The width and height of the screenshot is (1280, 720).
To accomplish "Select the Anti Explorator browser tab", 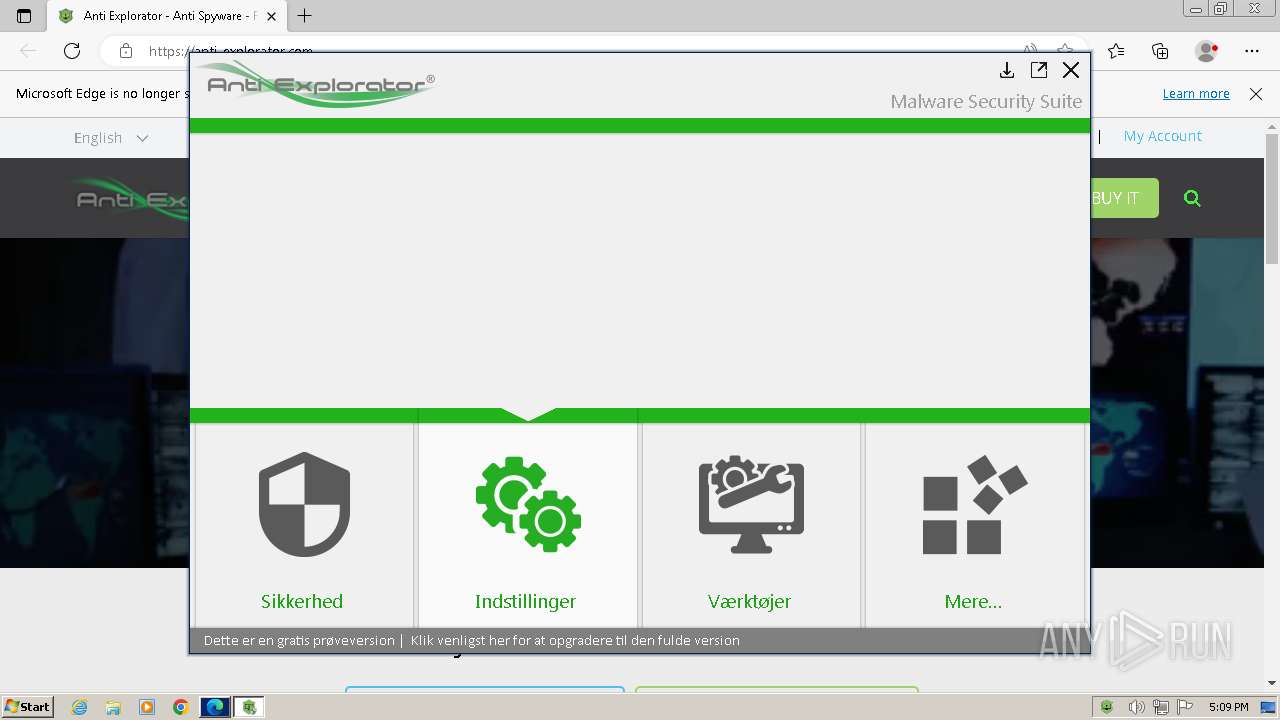I will pos(166,16).
